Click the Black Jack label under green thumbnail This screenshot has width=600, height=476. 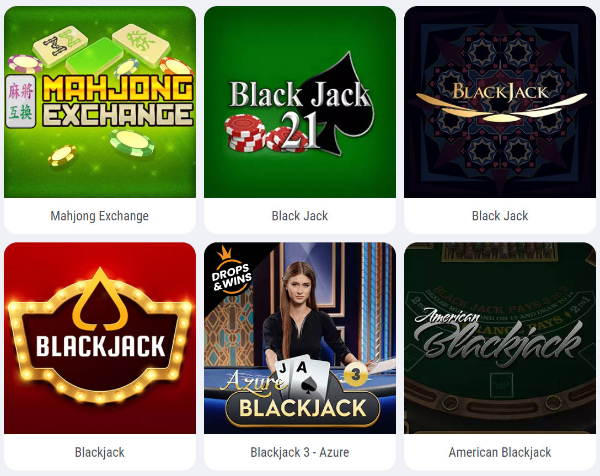[300, 216]
